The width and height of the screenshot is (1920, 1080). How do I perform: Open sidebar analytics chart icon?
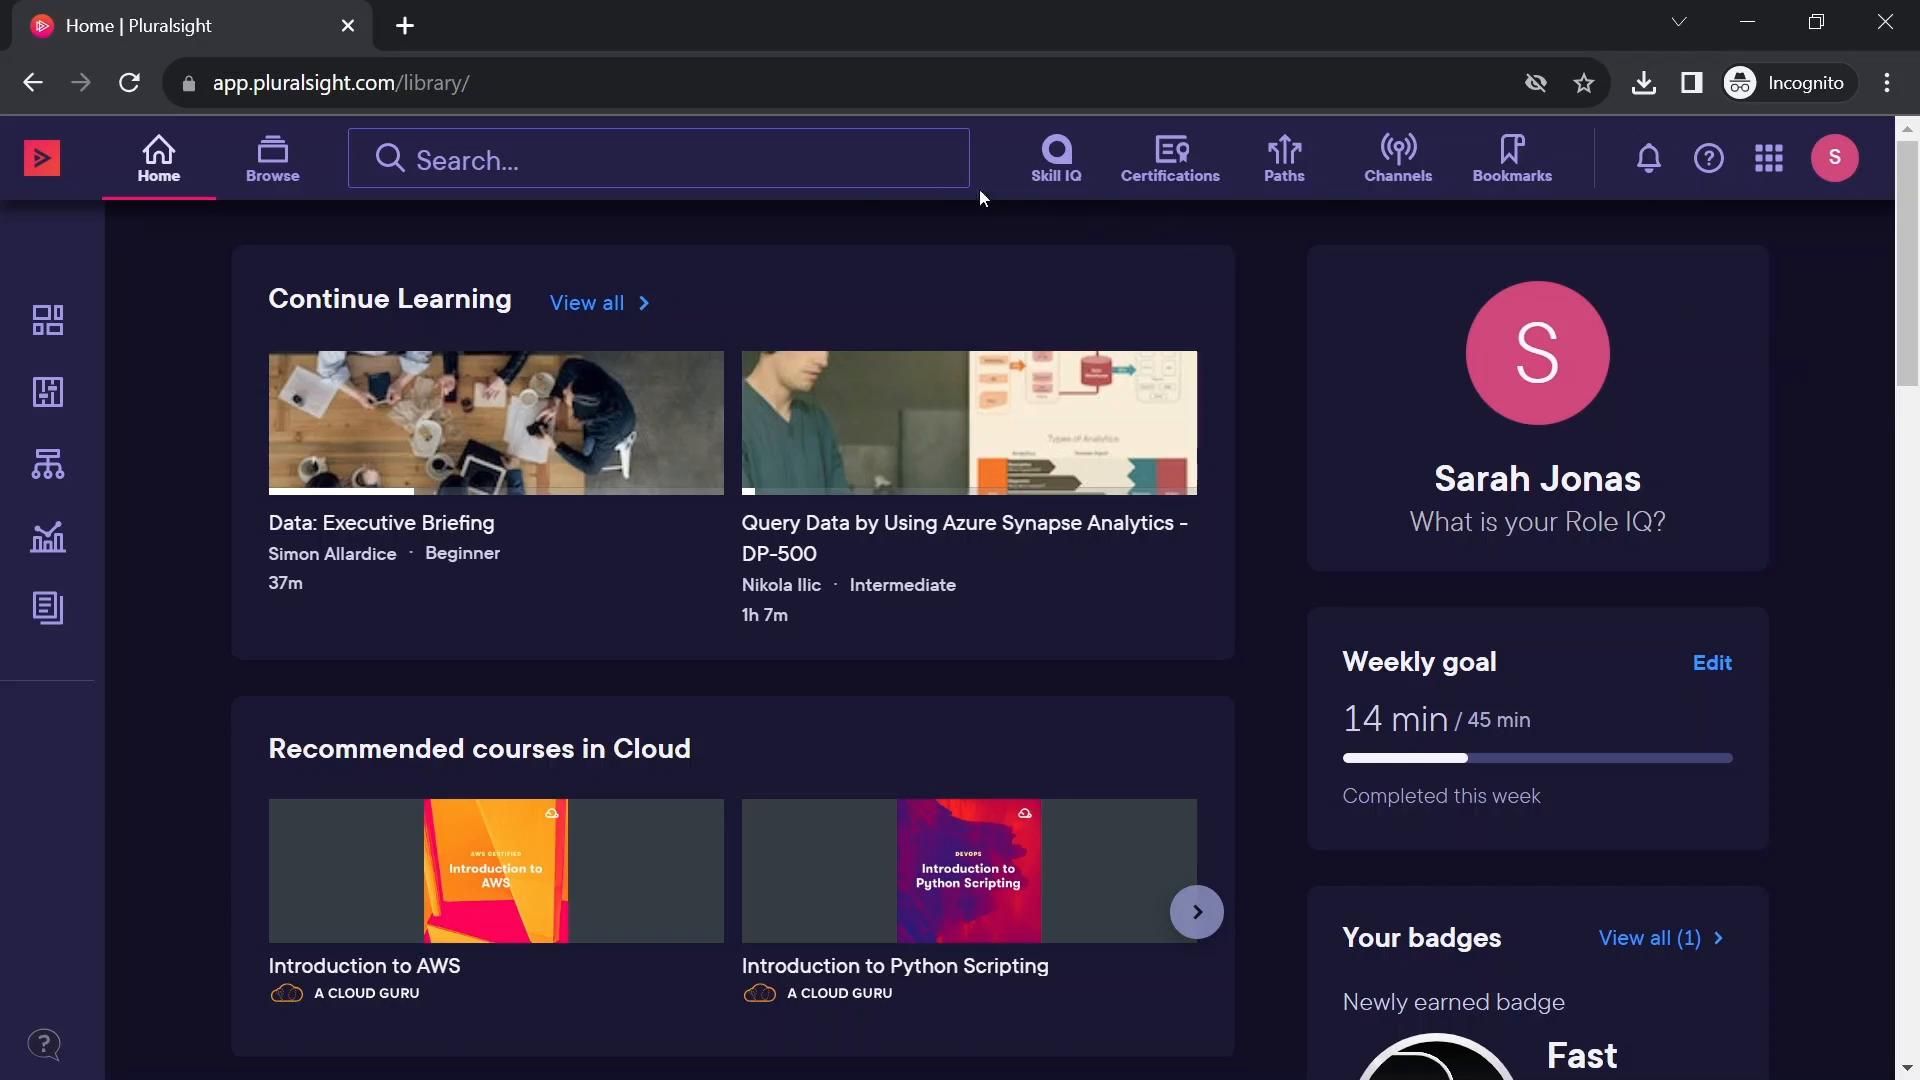point(48,537)
